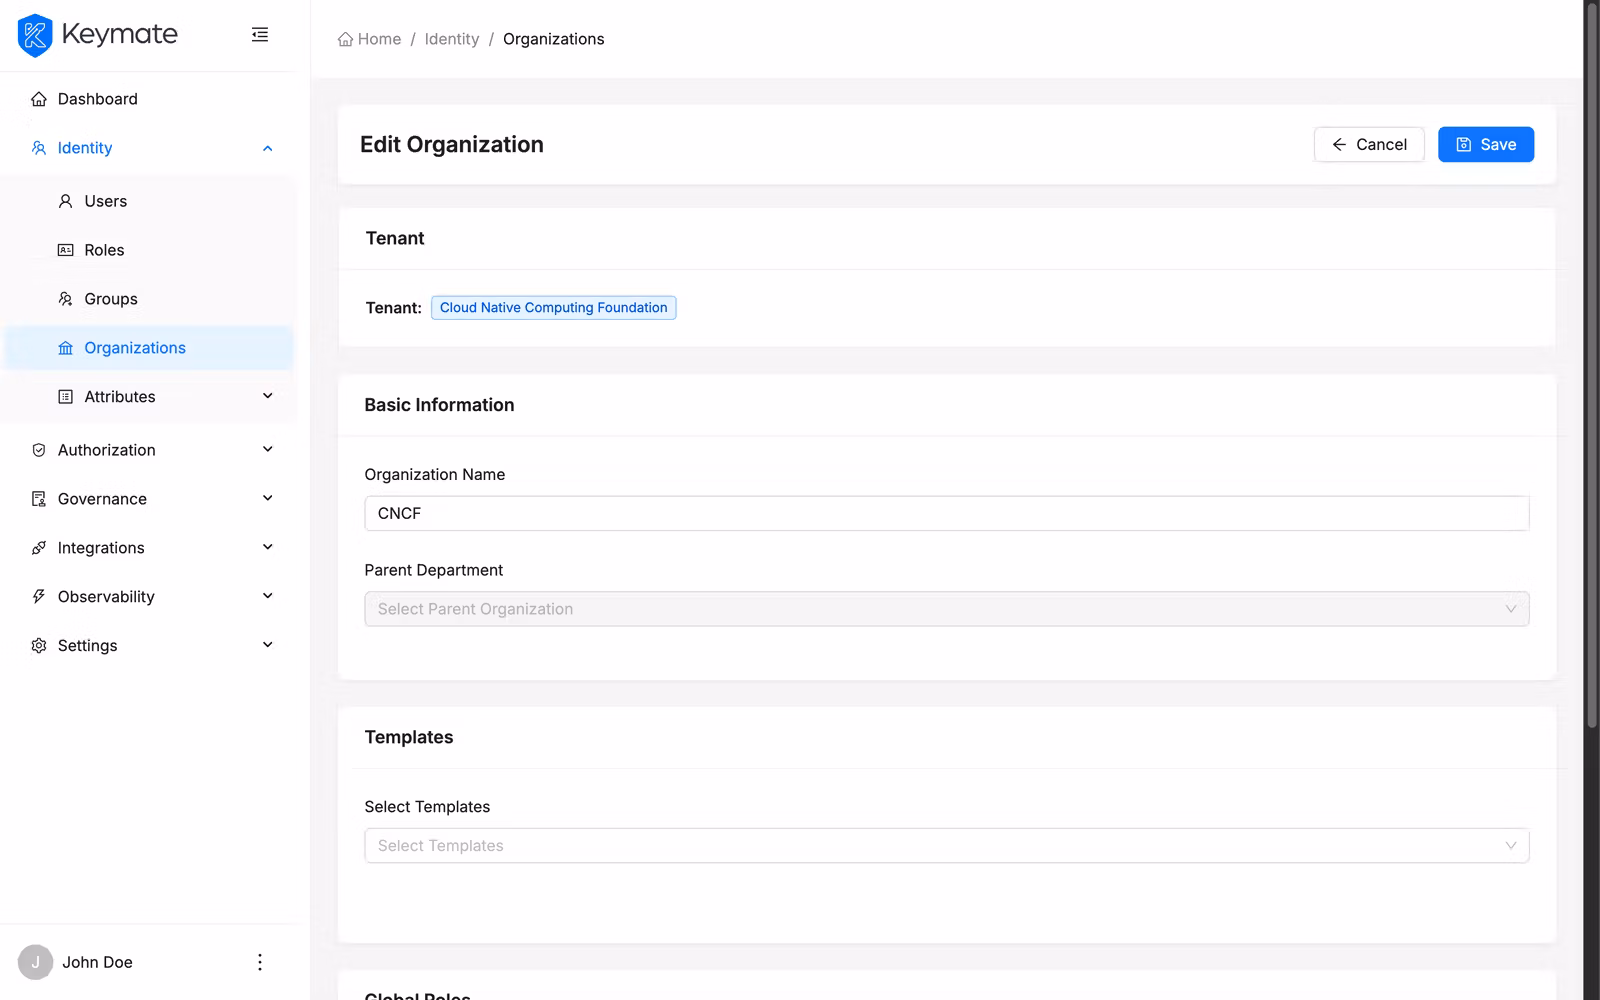Expand the Attributes submenu
This screenshot has height=1000, width=1600.
point(267,396)
